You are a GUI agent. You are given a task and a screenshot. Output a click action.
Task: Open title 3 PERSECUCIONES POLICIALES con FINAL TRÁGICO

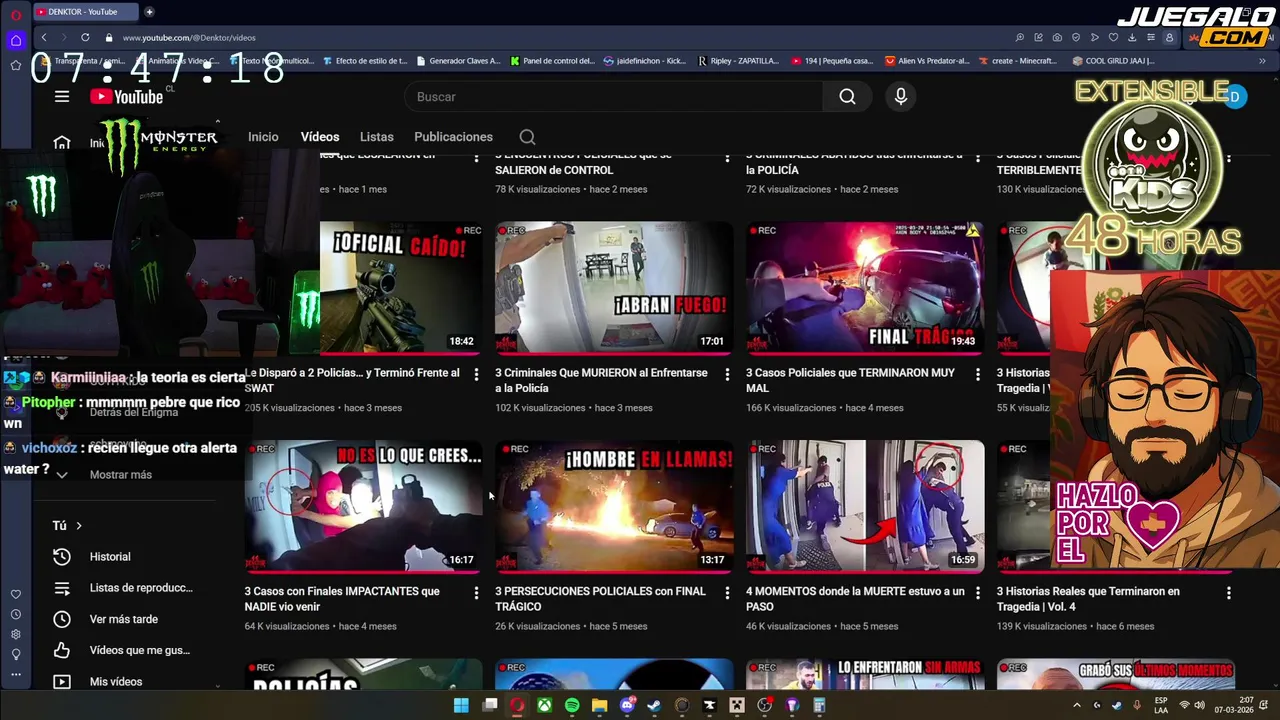600,599
